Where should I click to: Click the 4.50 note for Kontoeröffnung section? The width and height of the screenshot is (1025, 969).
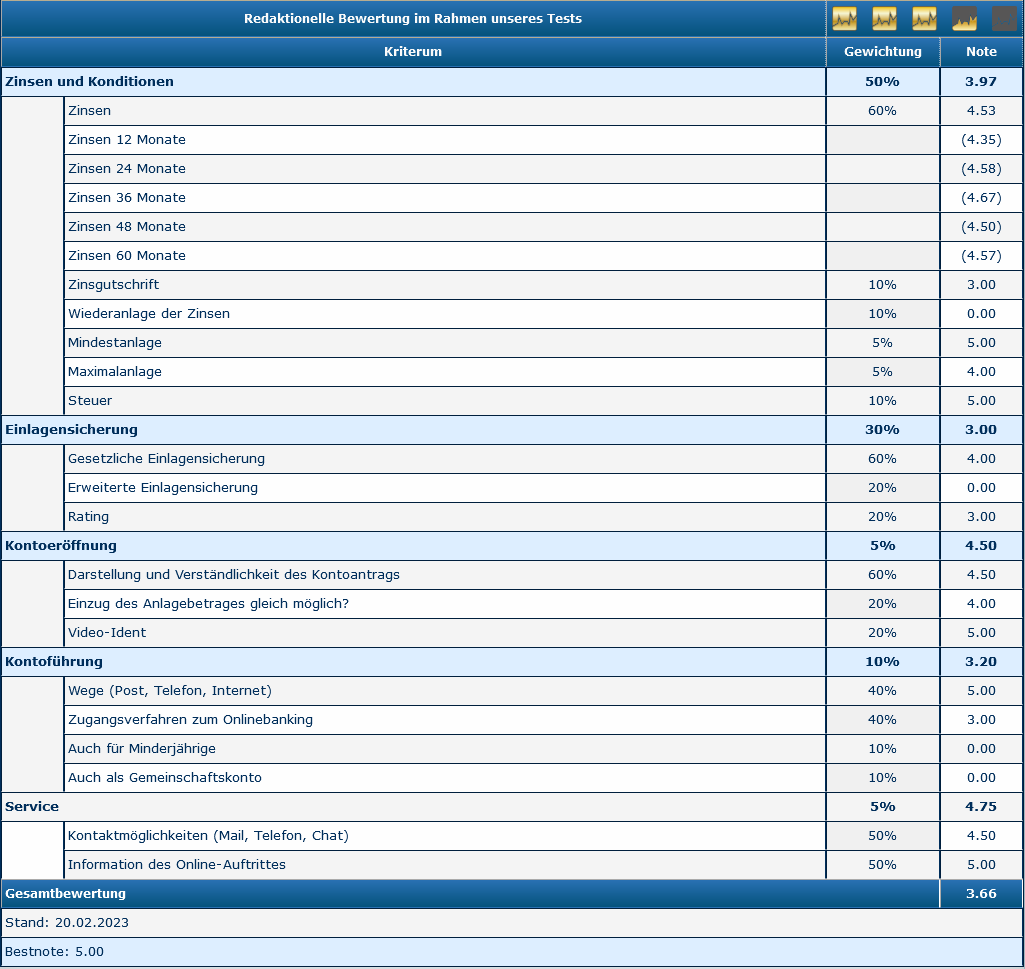(x=981, y=546)
